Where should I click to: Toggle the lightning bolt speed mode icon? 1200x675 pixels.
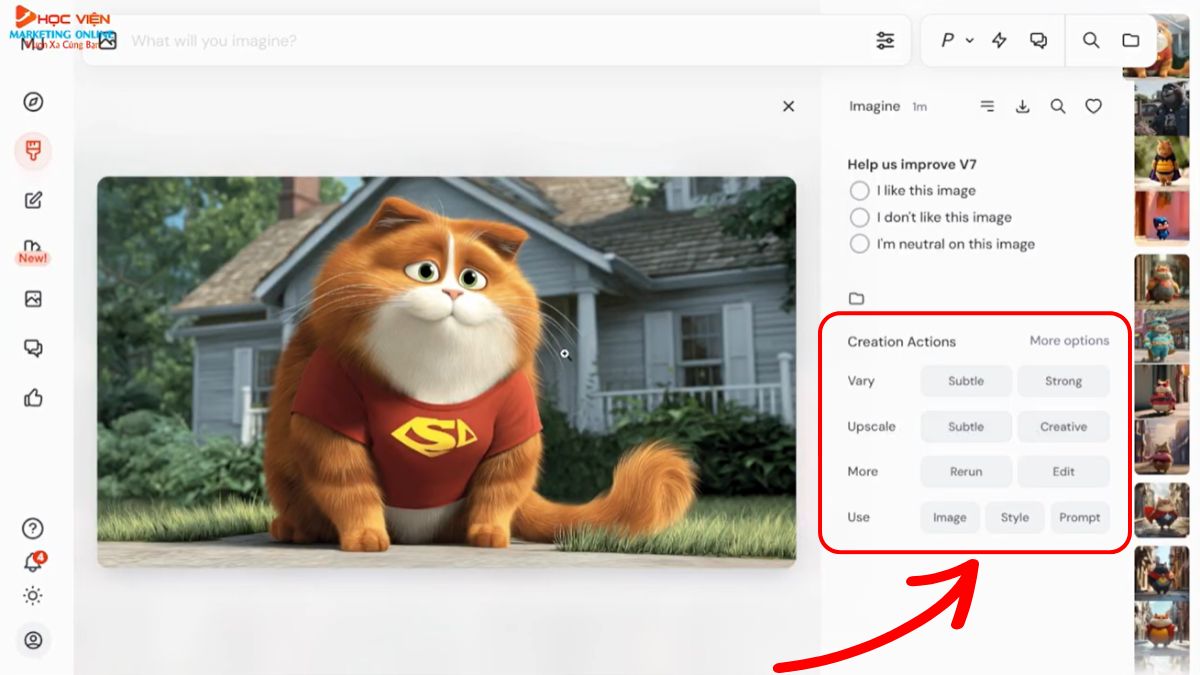pyautogui.click(x=999, y=40)
